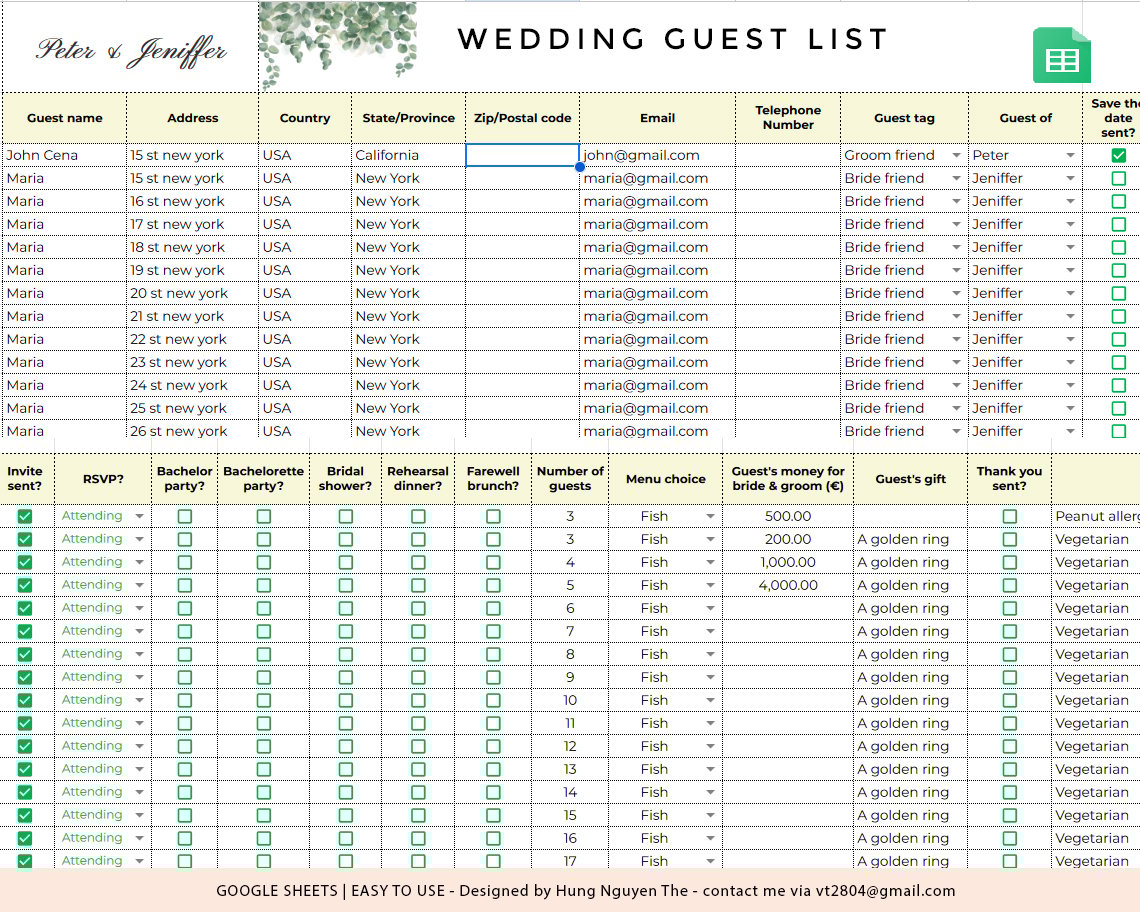The width and height of the screenshot is (1140, 912).
Task: Click the '1,000.00' money cell
Action: click(x=788, y=562)
